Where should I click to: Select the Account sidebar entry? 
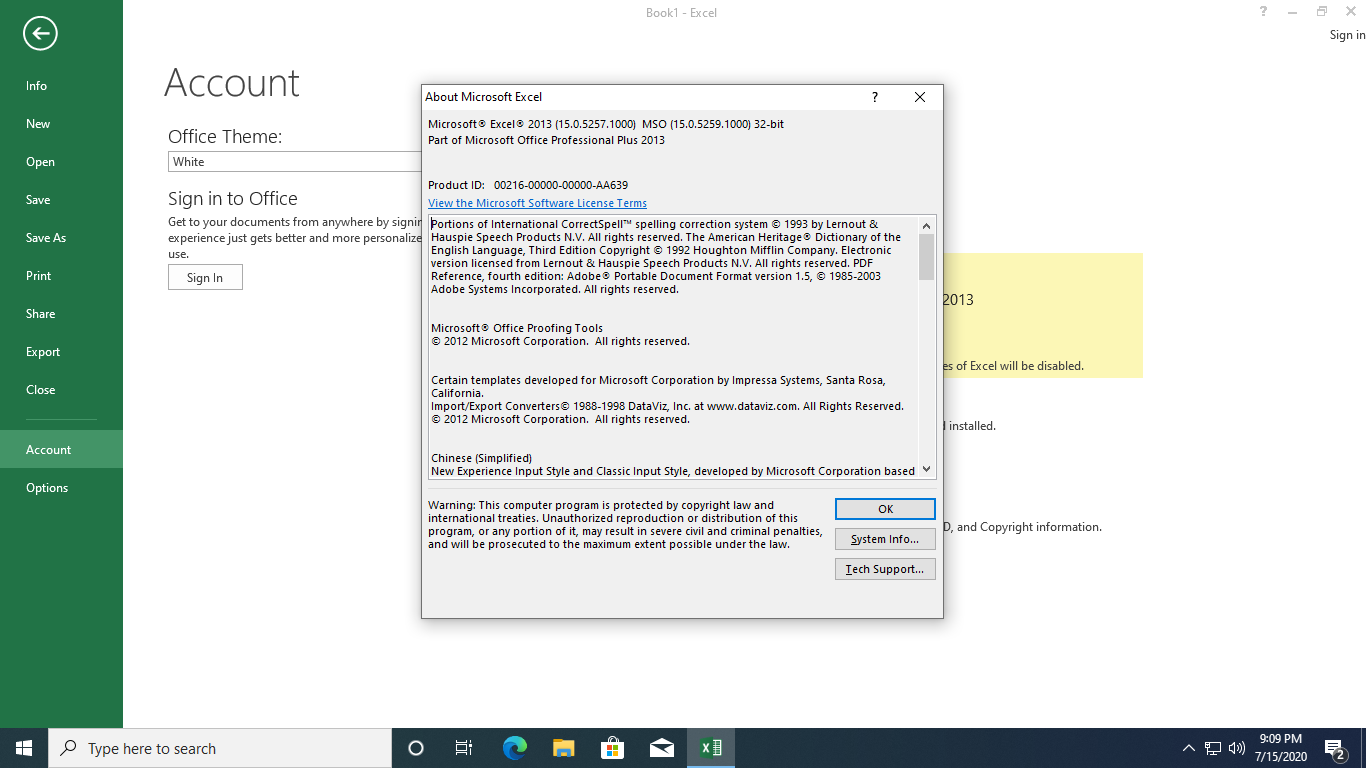click(61, 450)
